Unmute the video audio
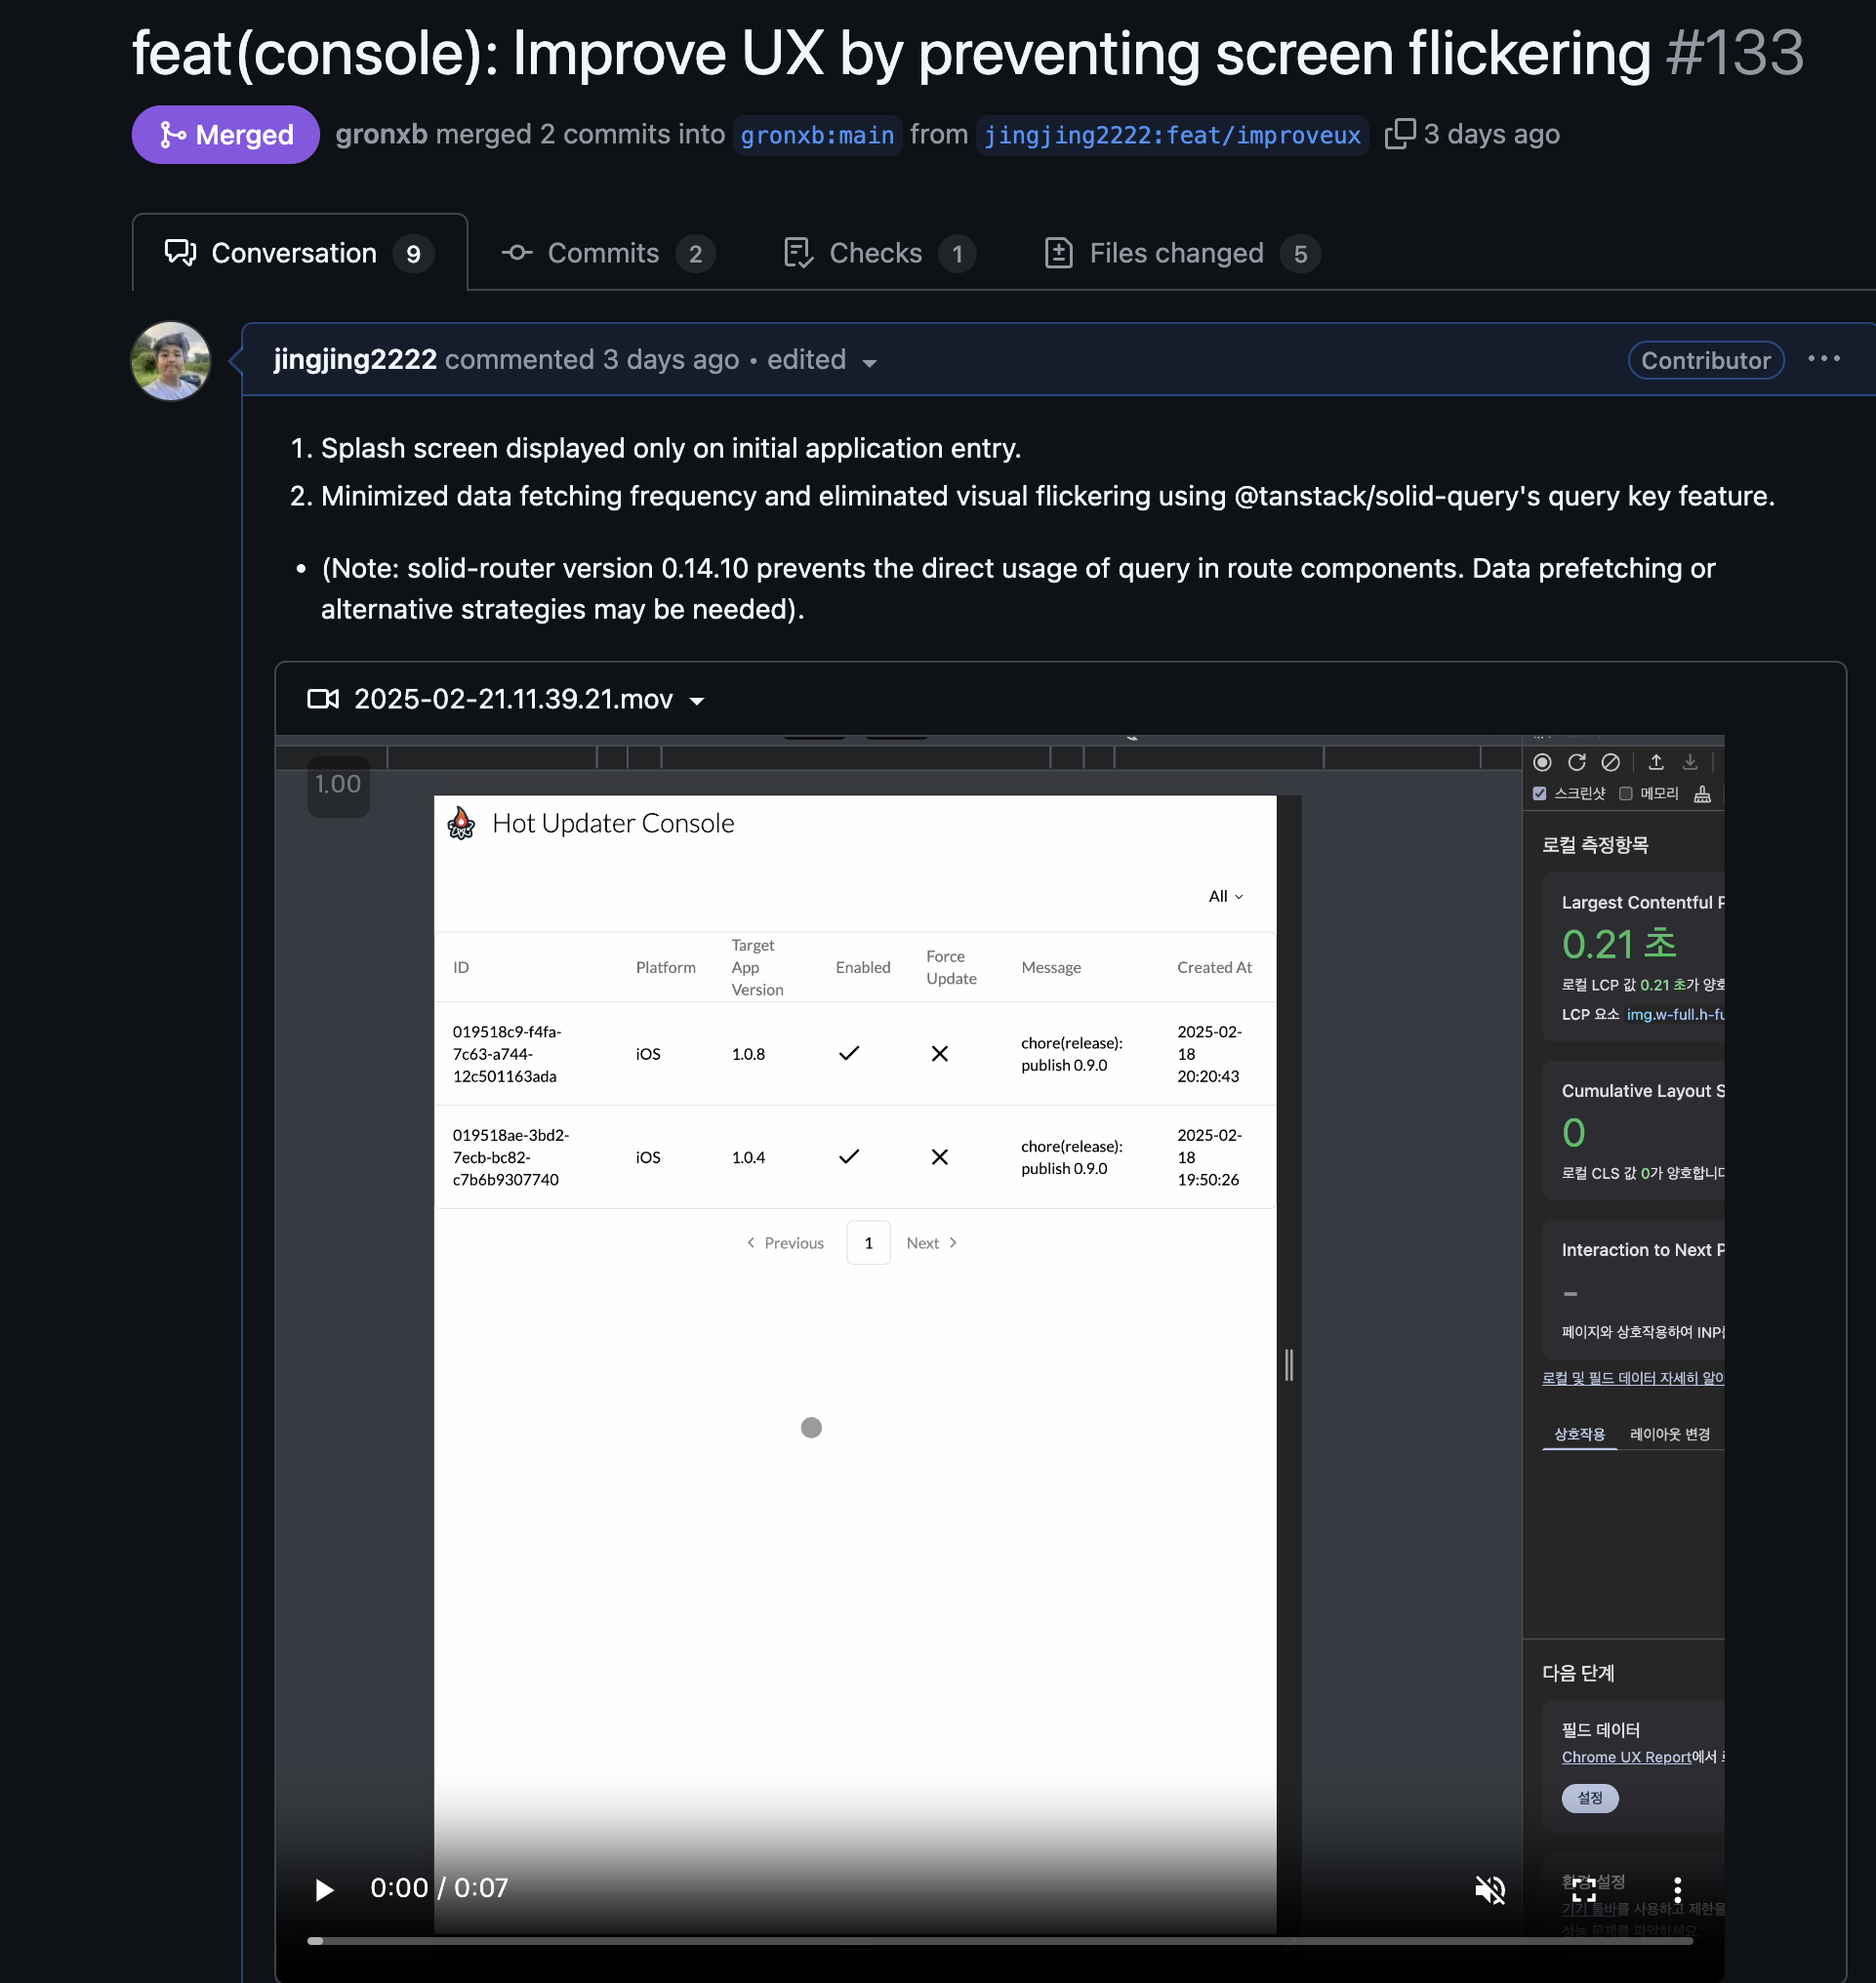This screenshot has height=1983, width=1876. point(1490,1889)
